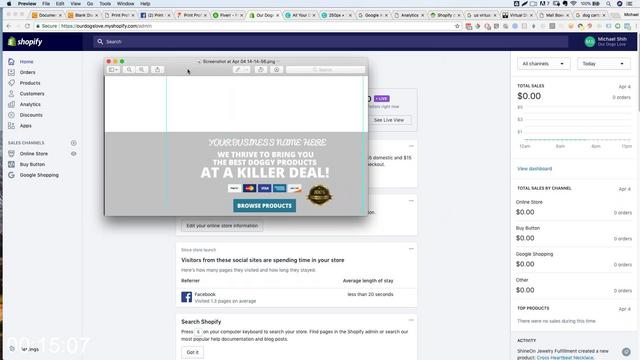
Task: Go back in the browser
Action: pos(9,26)
